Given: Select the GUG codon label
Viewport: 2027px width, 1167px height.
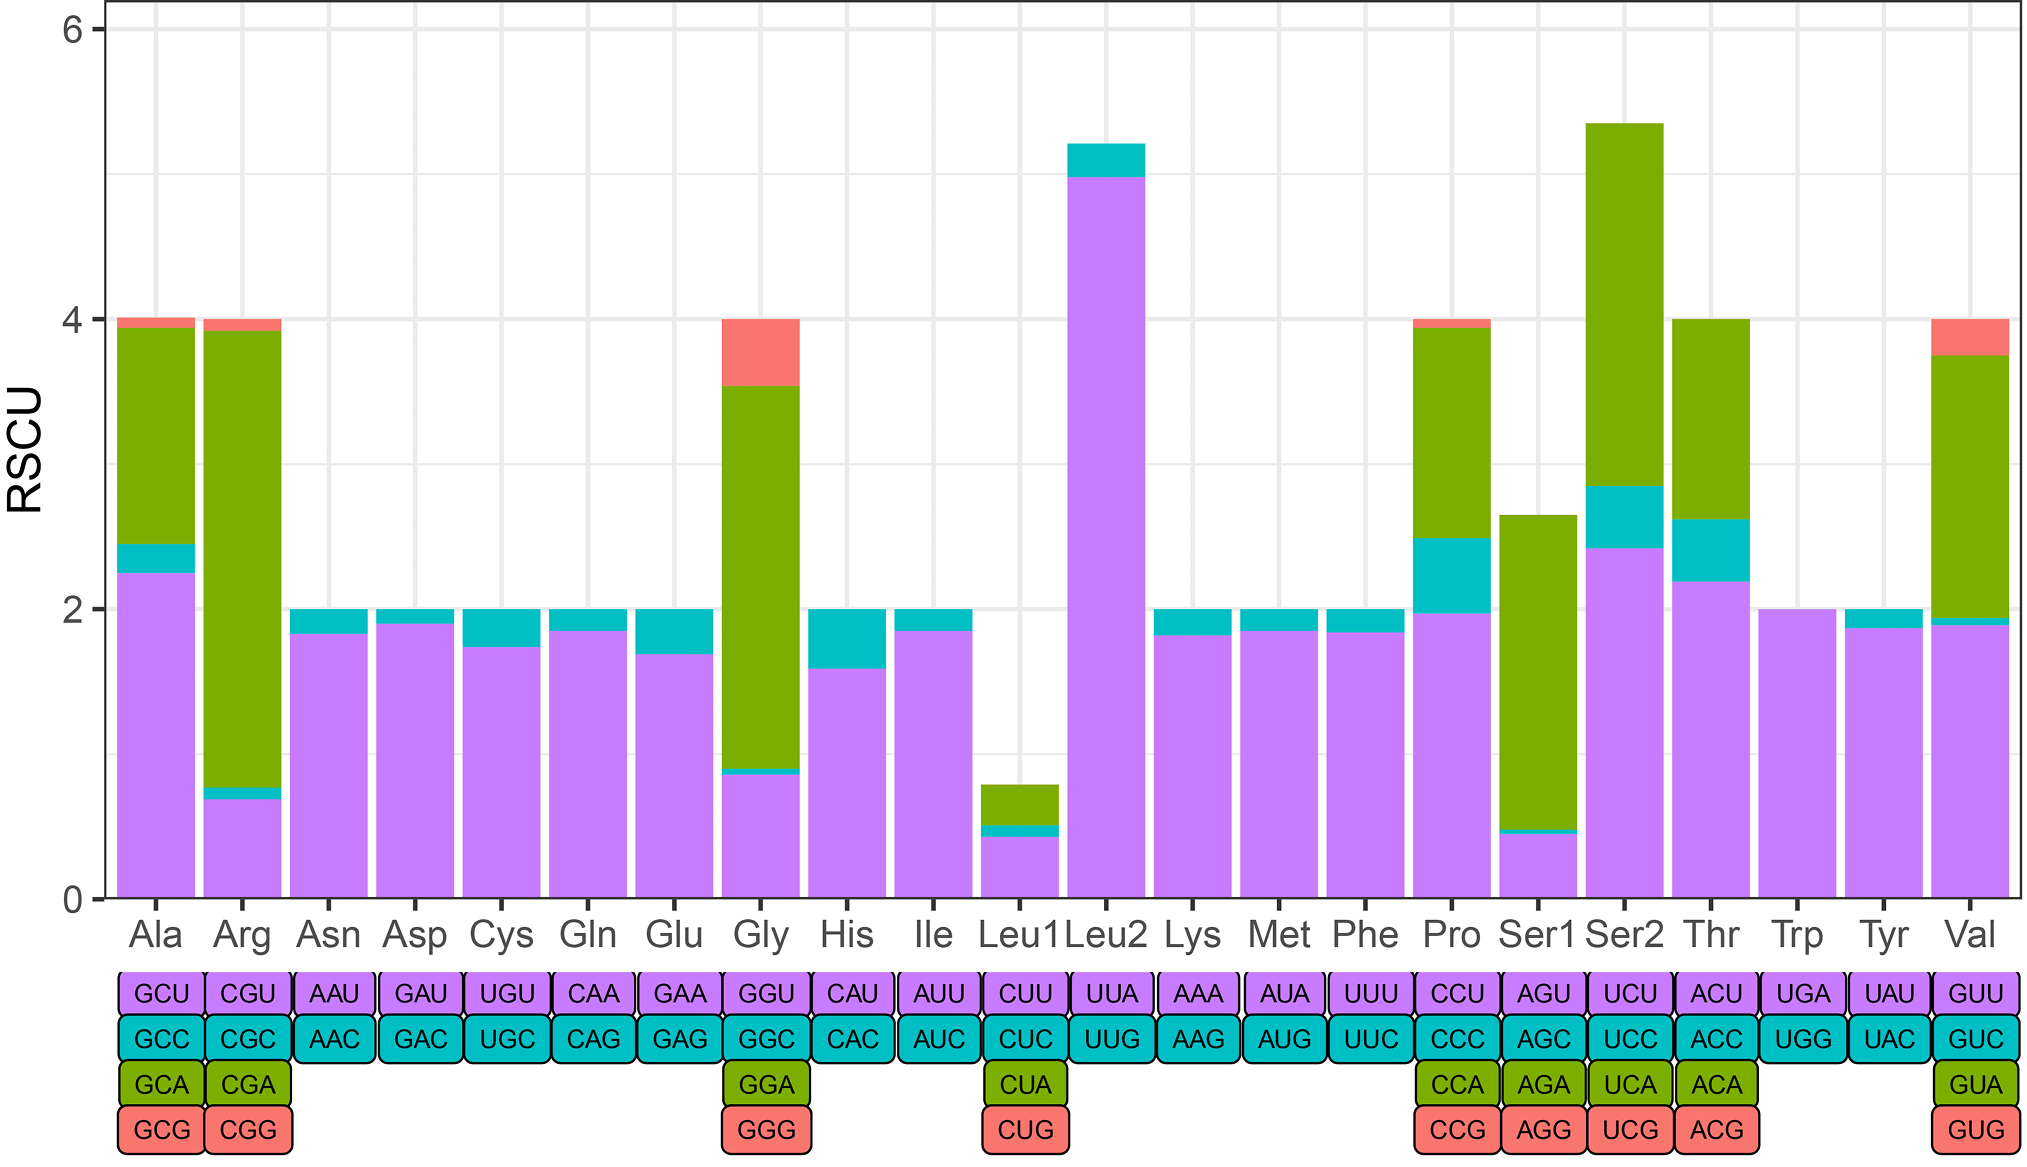Looking at the screenshot, I should [x=1976, y=1130].
